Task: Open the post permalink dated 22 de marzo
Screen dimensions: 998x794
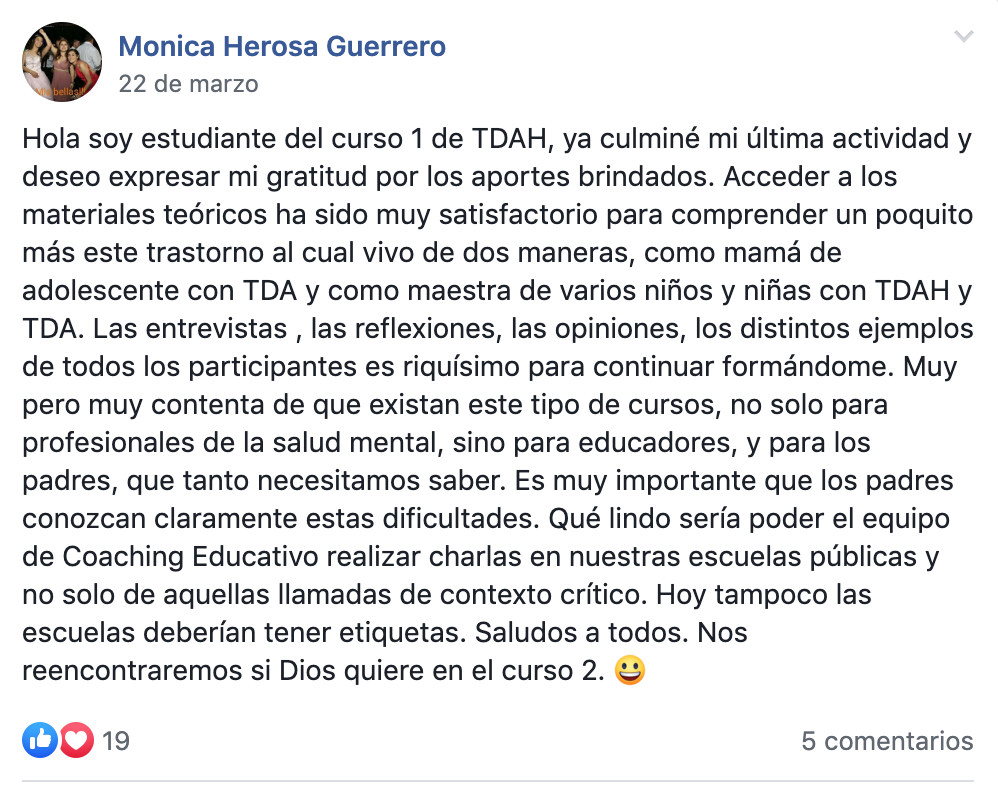Action: (x=188, y=84)
